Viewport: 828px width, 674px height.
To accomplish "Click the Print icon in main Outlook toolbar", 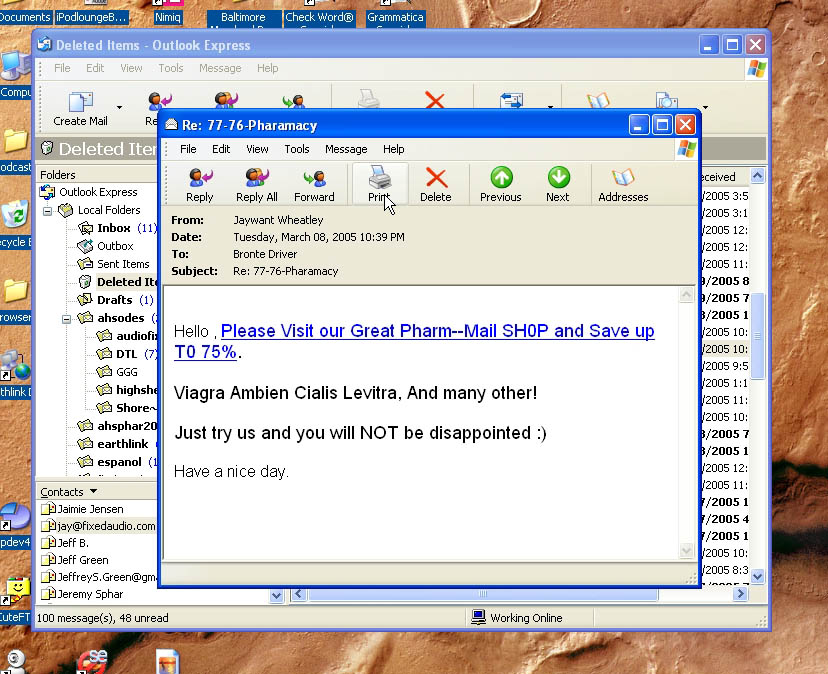I will coord(368,99).
